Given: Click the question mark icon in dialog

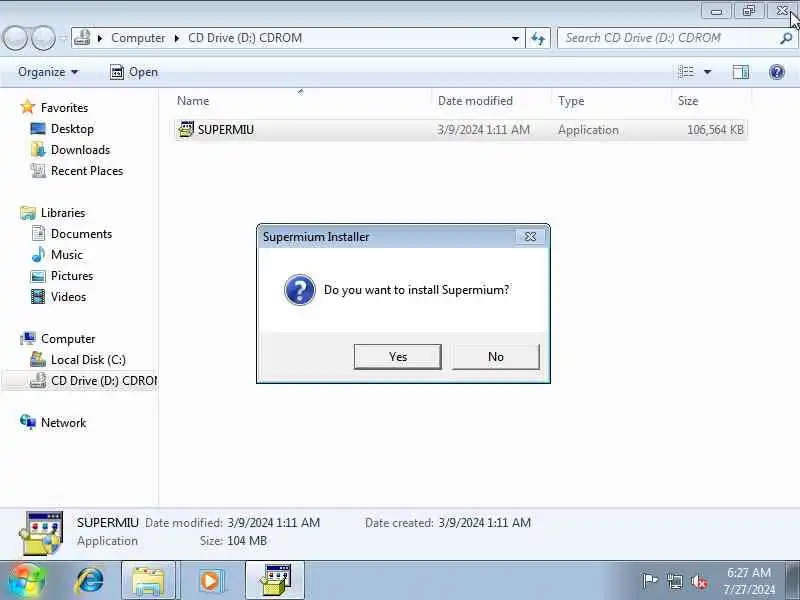Looking at the screenshot, I should coord(299,290).
